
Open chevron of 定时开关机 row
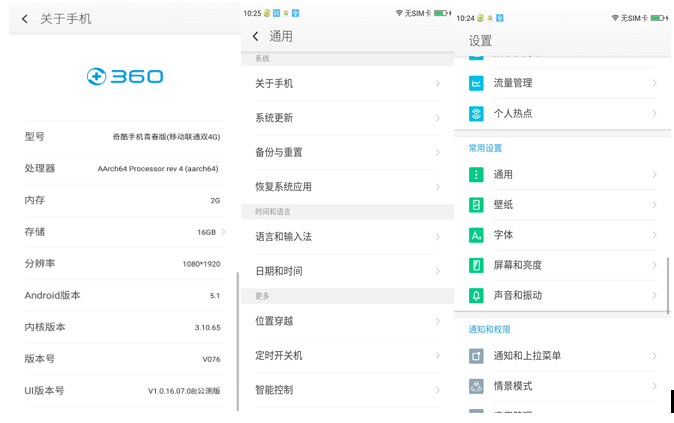click(x=438, y=356)
